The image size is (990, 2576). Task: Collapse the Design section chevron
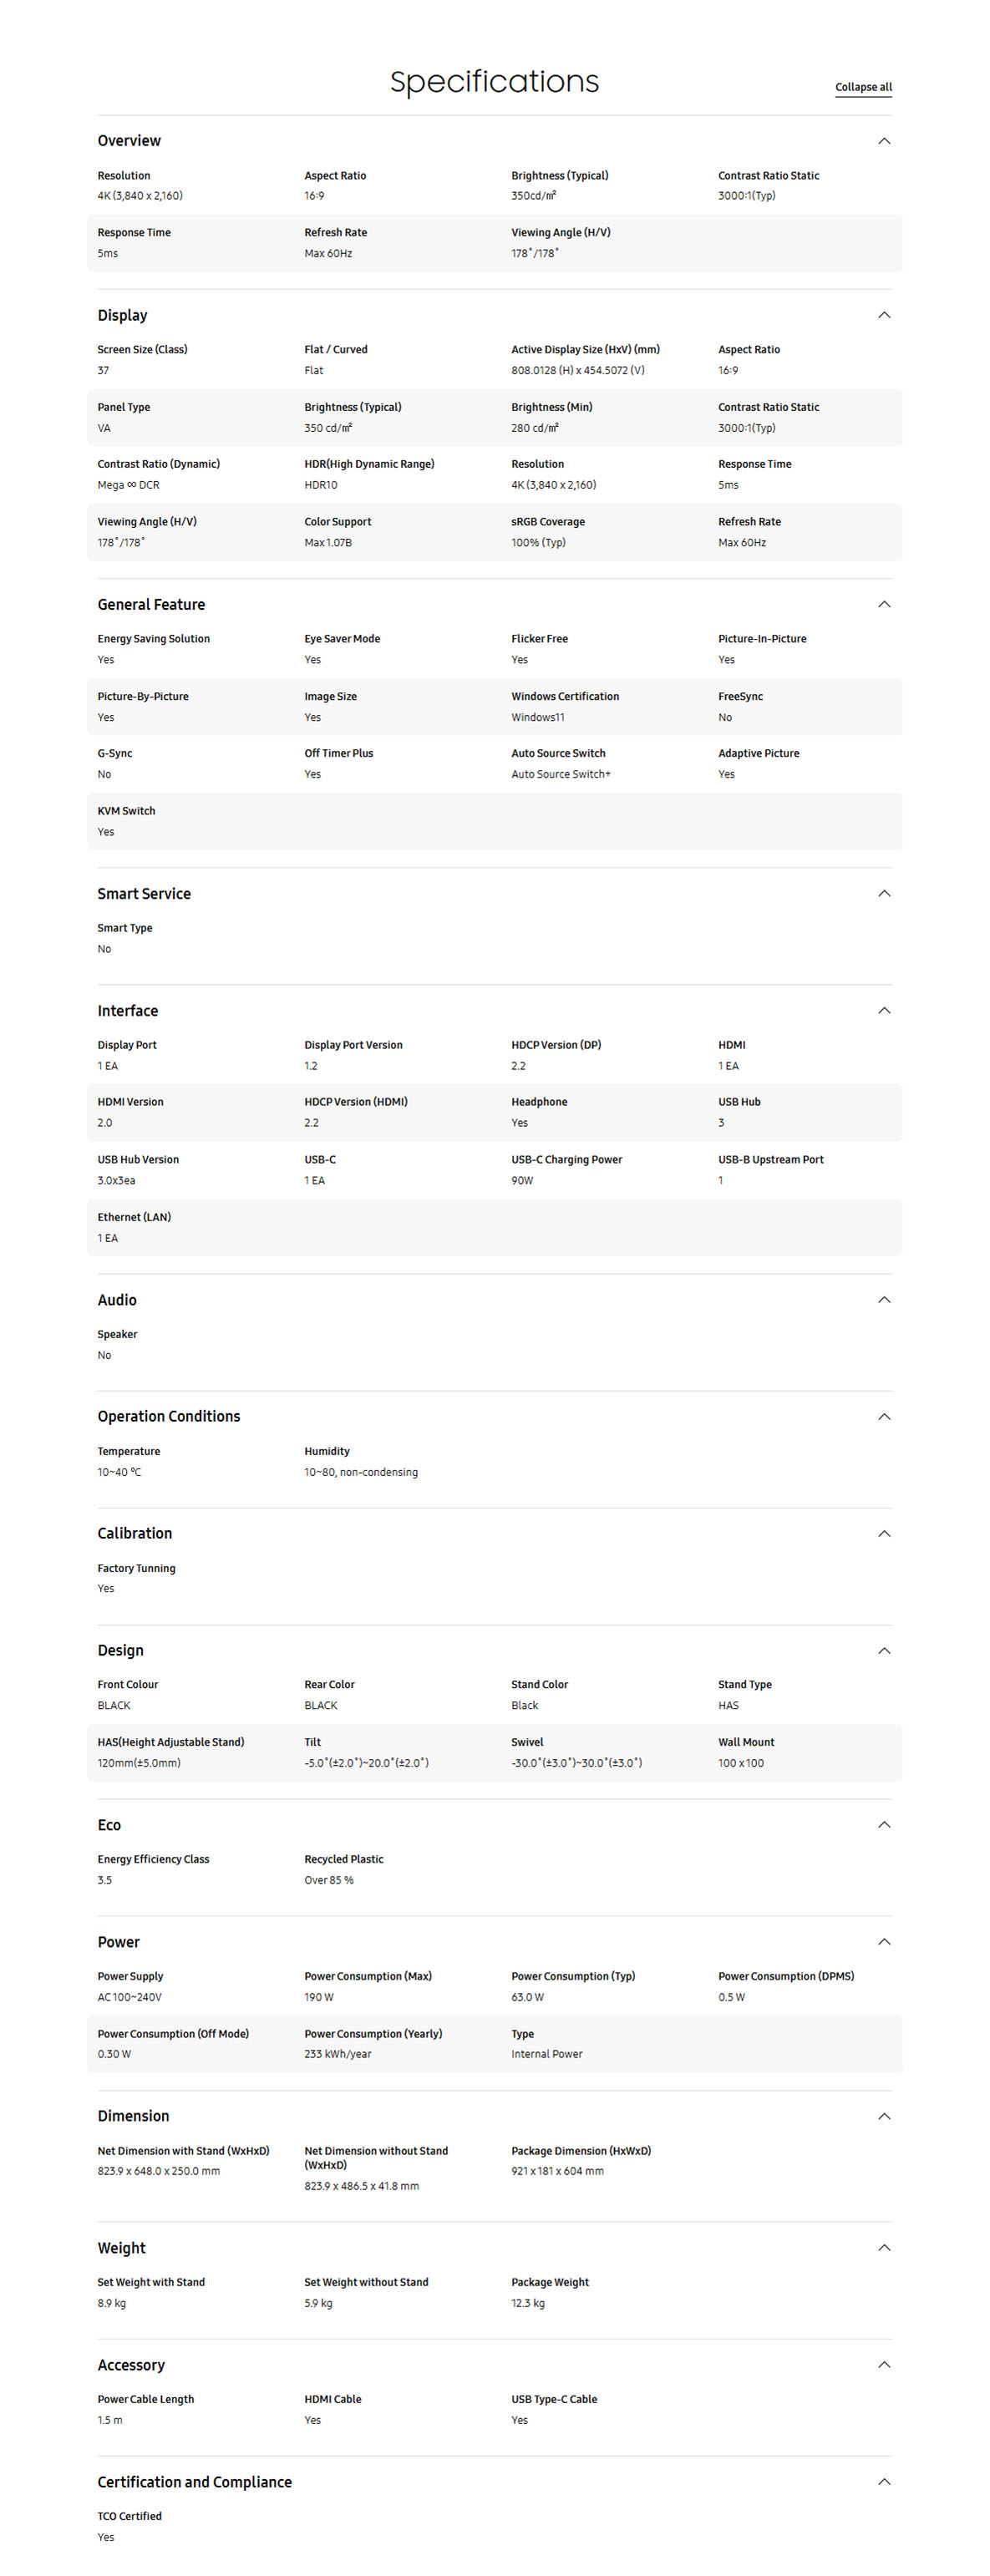(x=884, y=1650)
